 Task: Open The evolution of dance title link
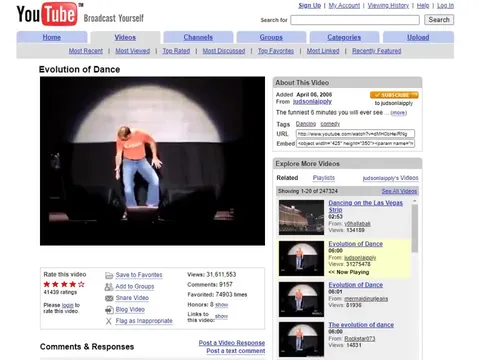point(361,325)
